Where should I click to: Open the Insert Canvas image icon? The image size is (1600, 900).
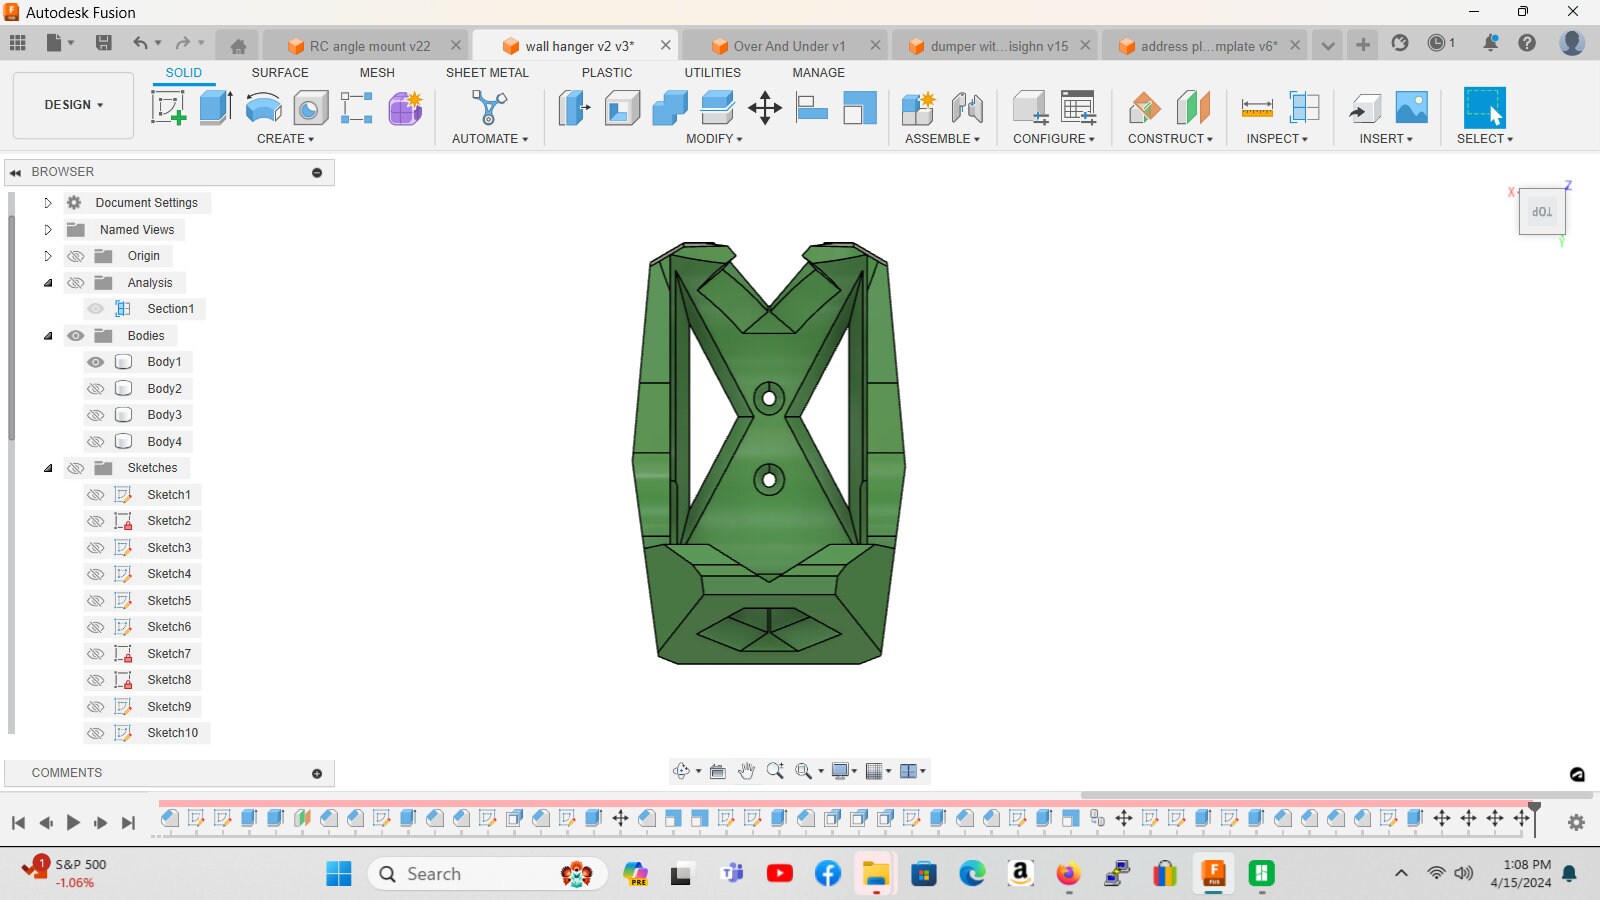coord(1411,107)
